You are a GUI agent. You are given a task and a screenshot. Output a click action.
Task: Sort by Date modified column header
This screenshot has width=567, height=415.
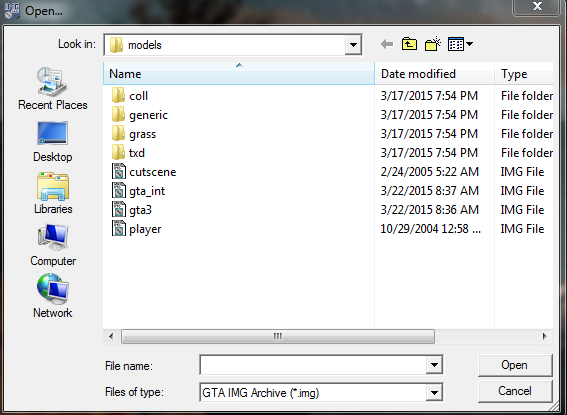[434, 73]
